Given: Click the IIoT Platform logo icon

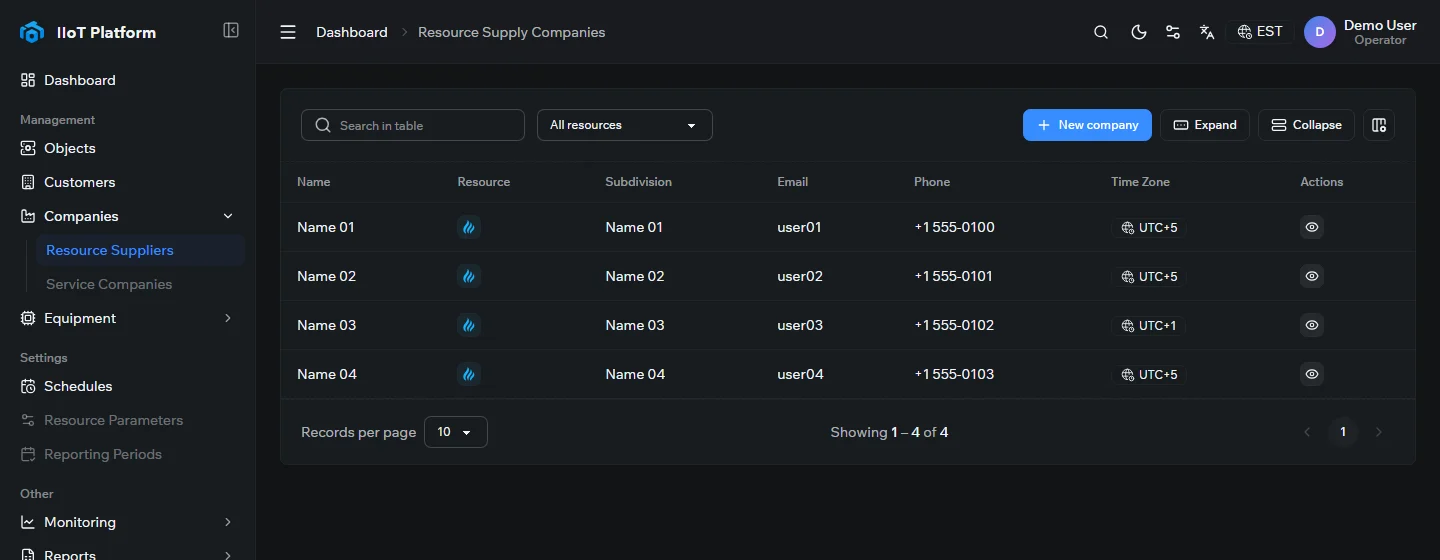Looking at the screenshot, I should coord(32,32).
